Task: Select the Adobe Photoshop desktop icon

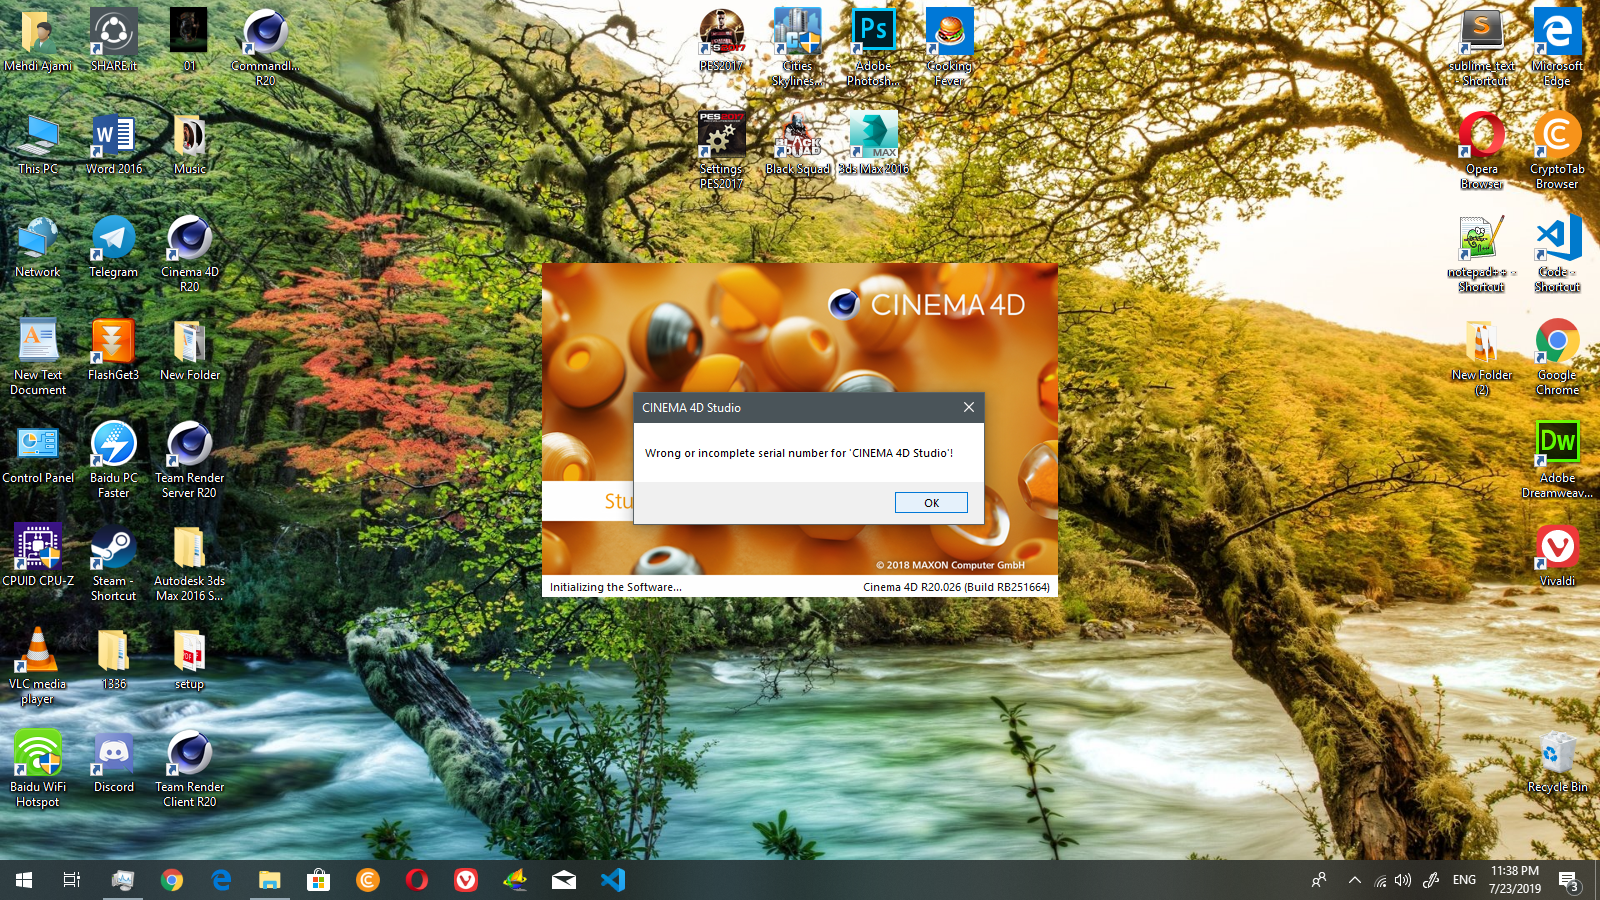Action: [x=873, y=47]
